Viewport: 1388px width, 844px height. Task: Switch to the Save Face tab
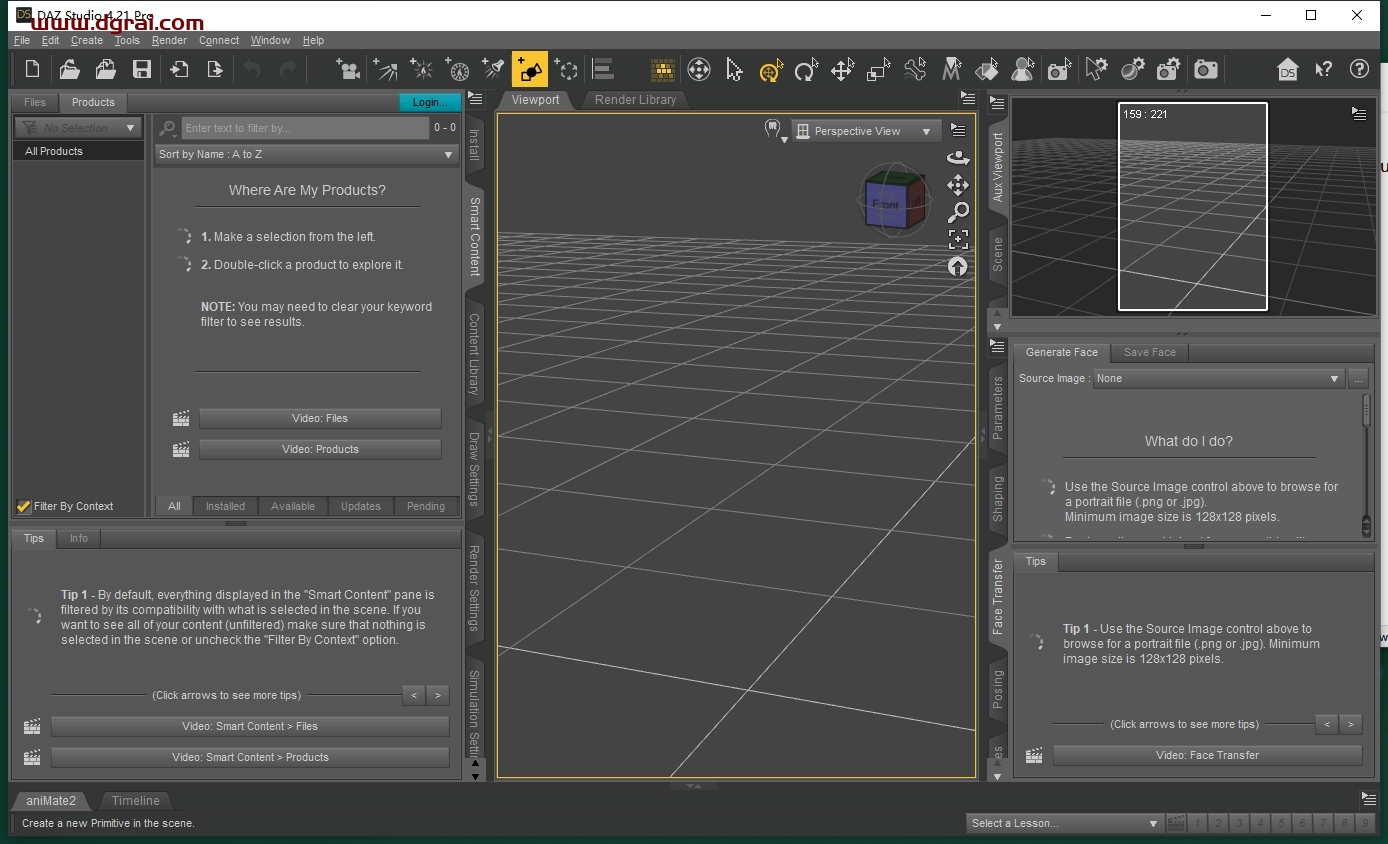(x=1149, y=352)
